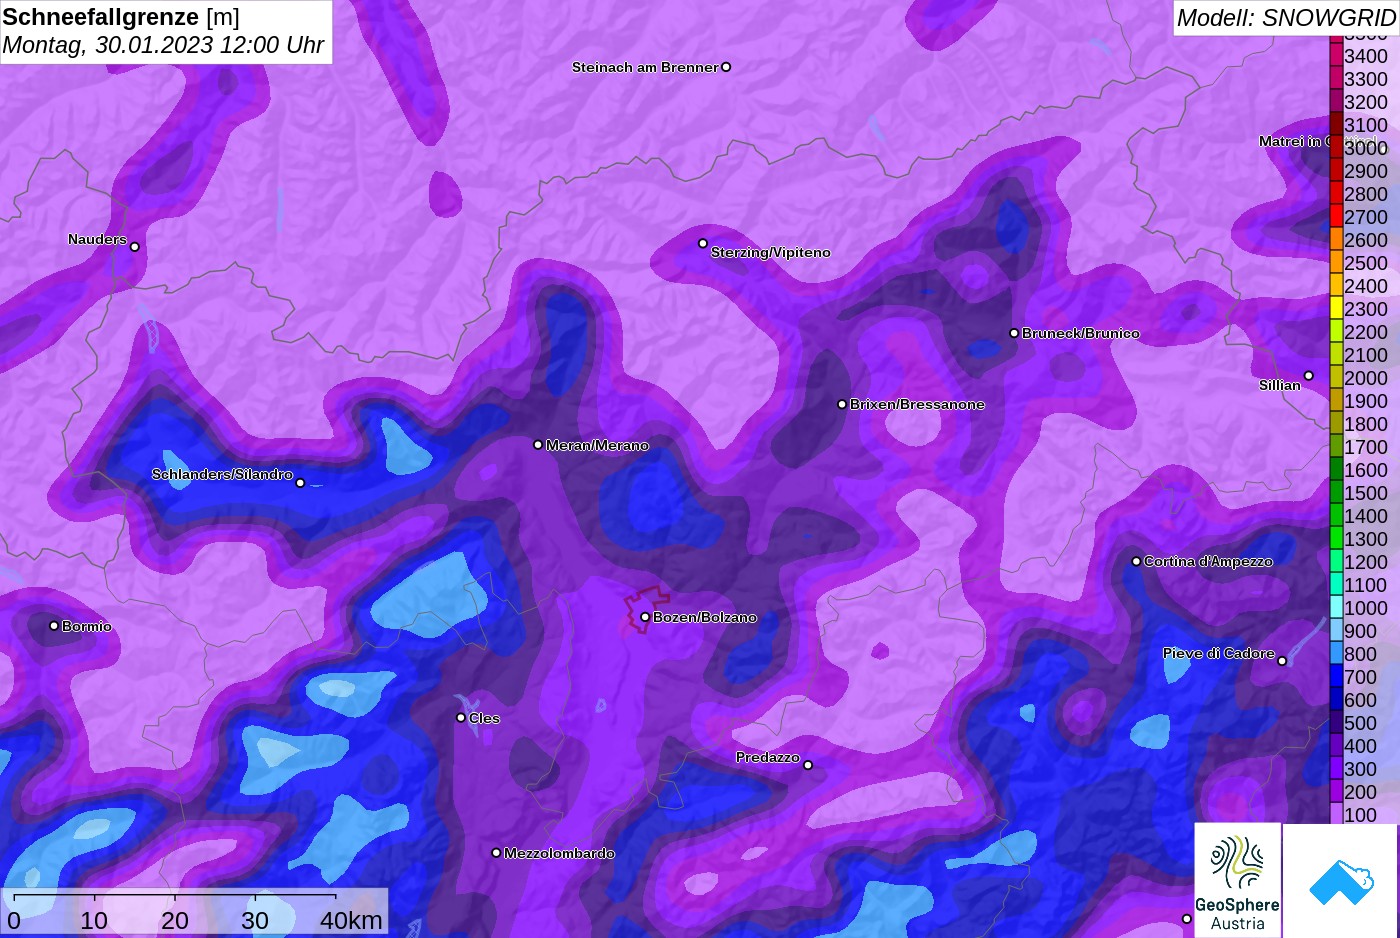The width and height of the screenshot is (1400, 938).
Task: Select the Bormio location marker
Action: [x=54, y=626]
